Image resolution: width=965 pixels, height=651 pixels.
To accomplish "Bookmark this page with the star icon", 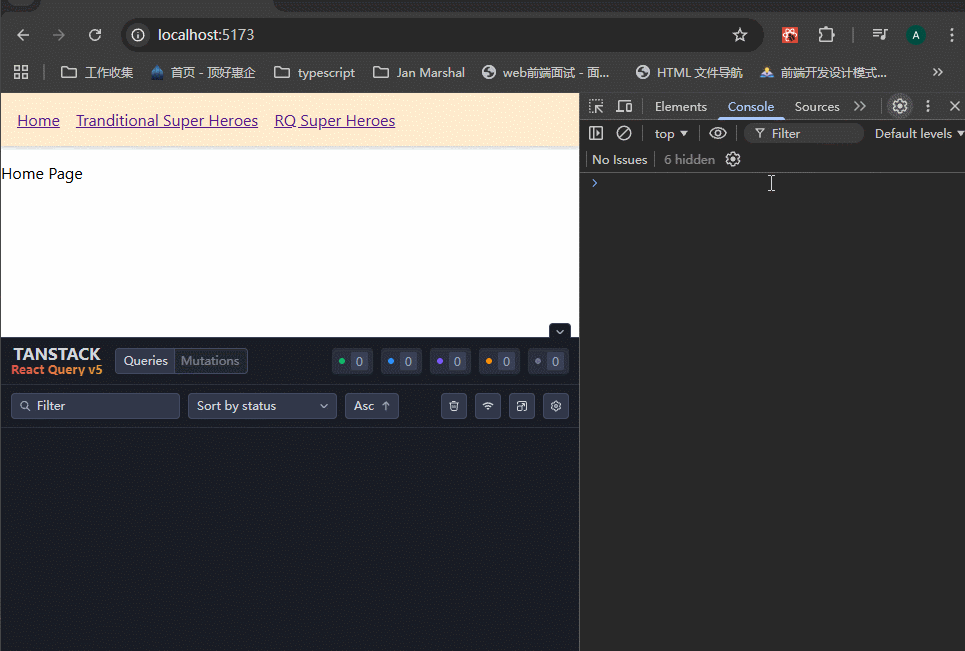I will pos(740,35).
